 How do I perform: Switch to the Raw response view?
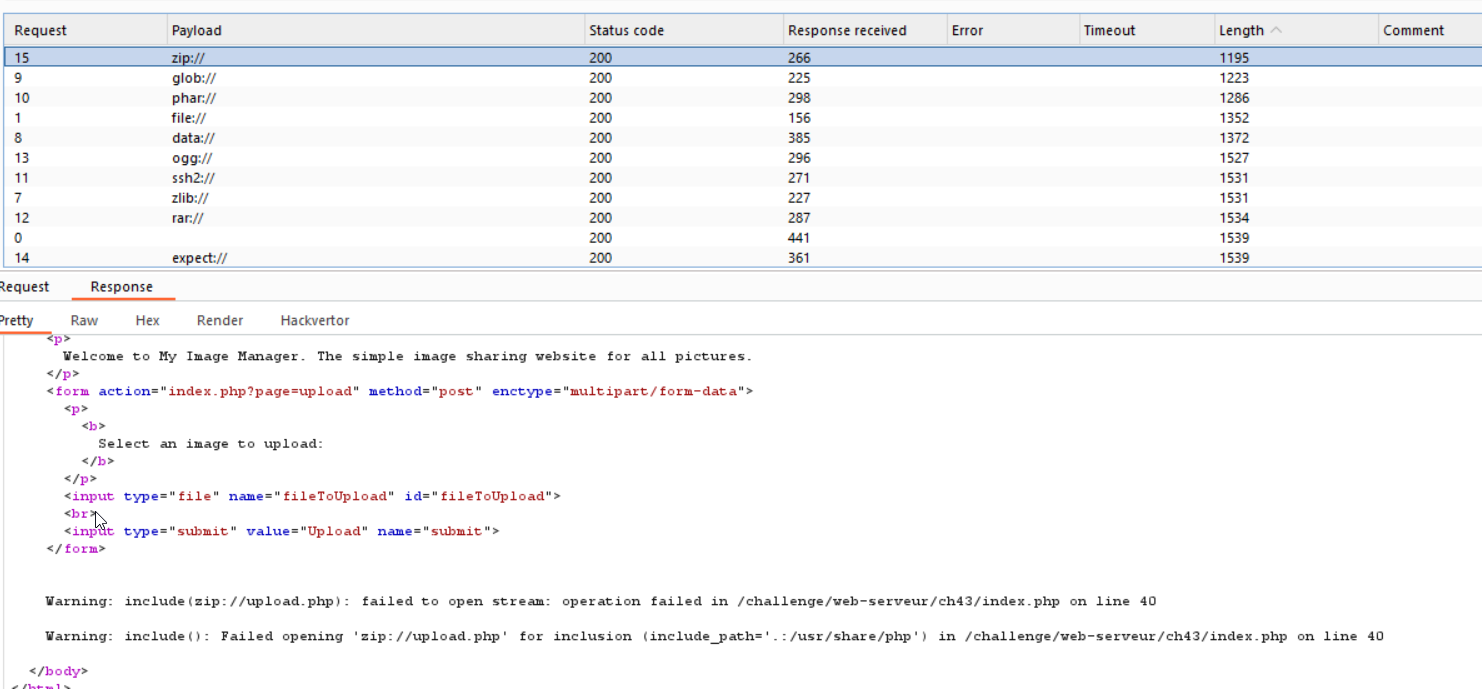[x=84, y=320]
